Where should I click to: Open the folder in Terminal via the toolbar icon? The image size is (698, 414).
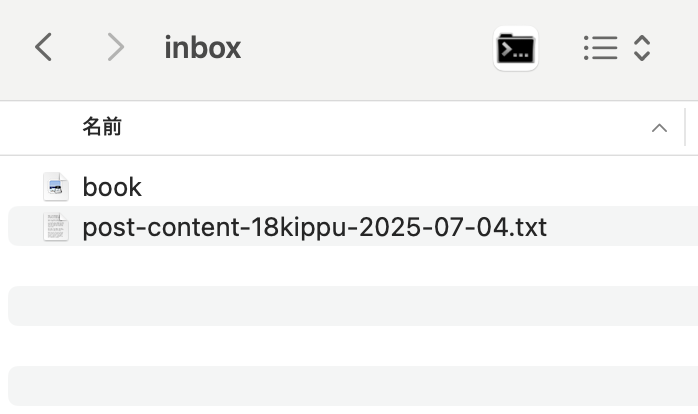515,48
